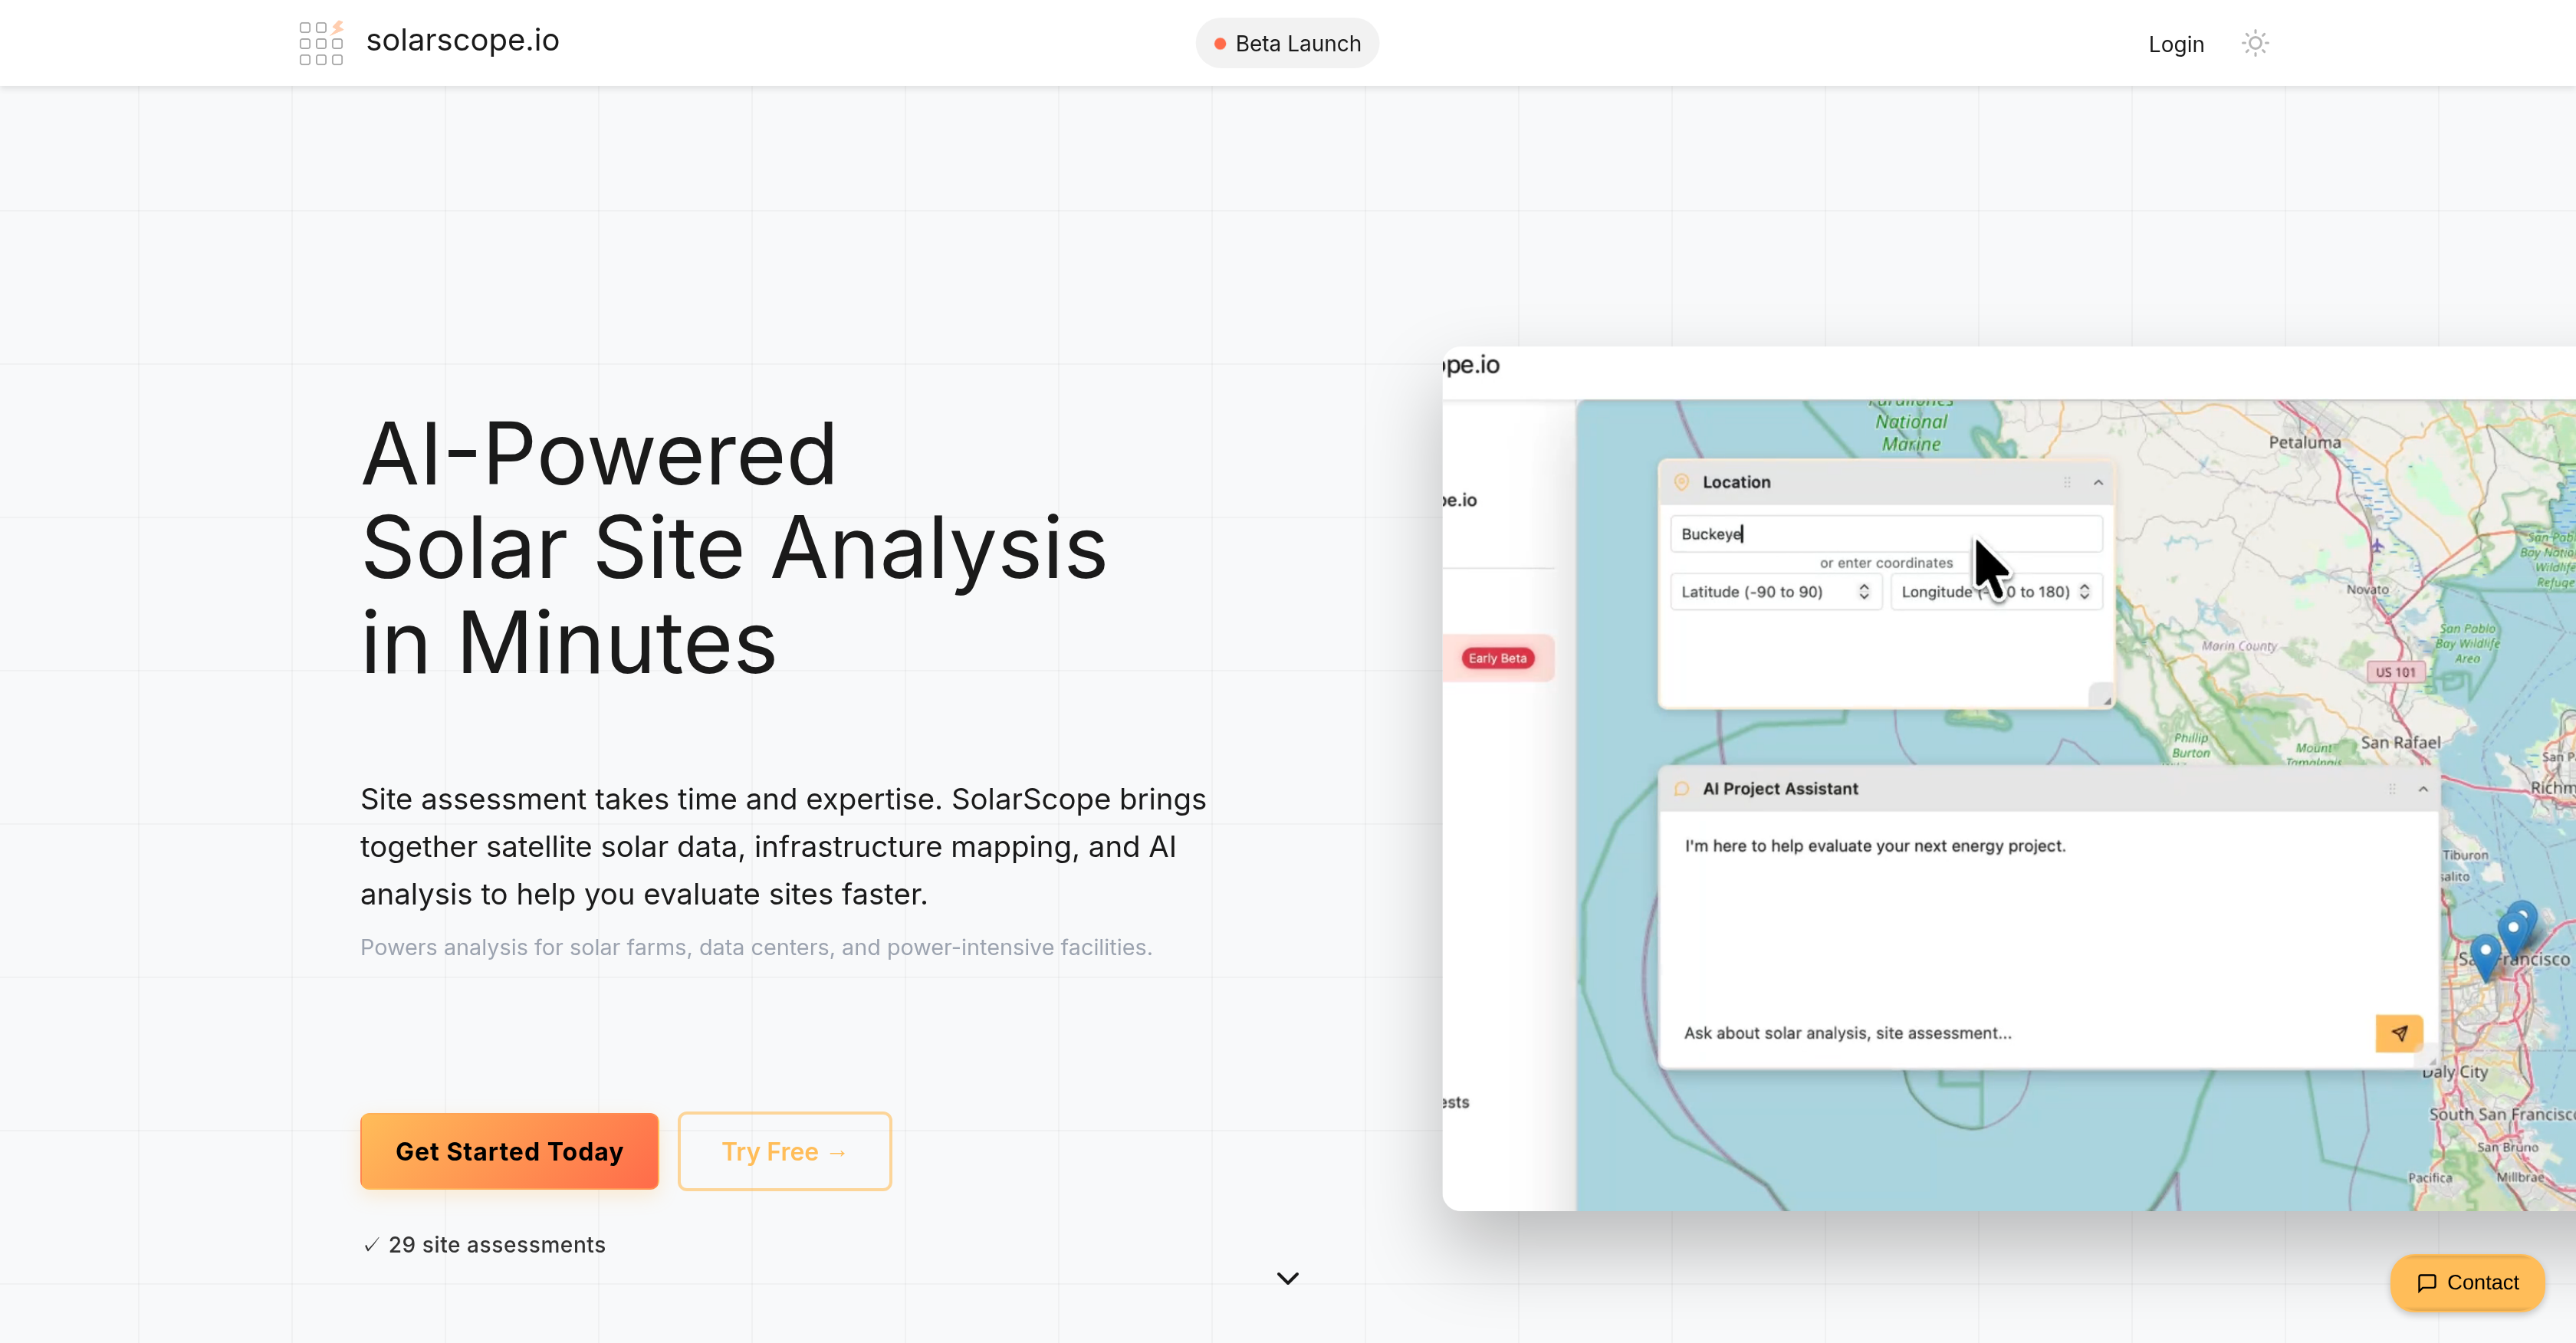Collapse the Location panel chevron
Image resolution: width=2576 pixels, height=1343 pixels.
click(2098, 483)
